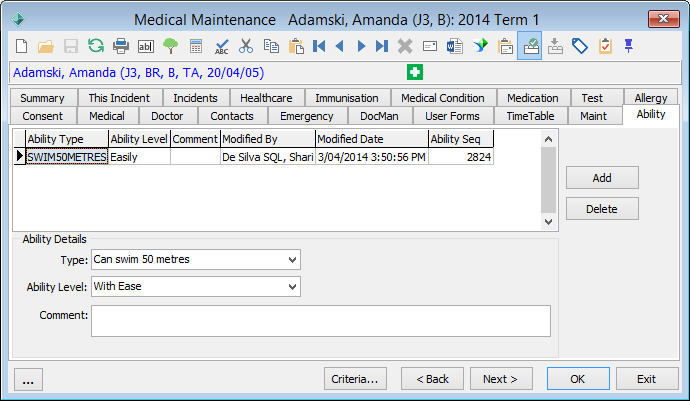Screen dimensions: 690x401
Task: Click the New document icon
Action: tap(21, 46)
